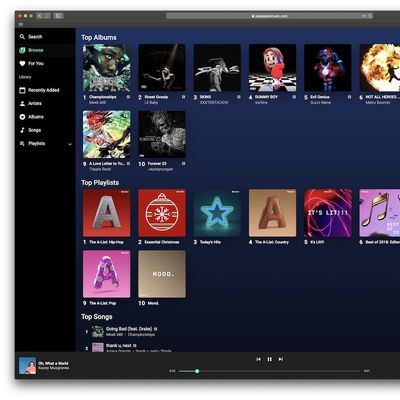Click Kacey Musgraves artist name in player

[x=54, y=368]
